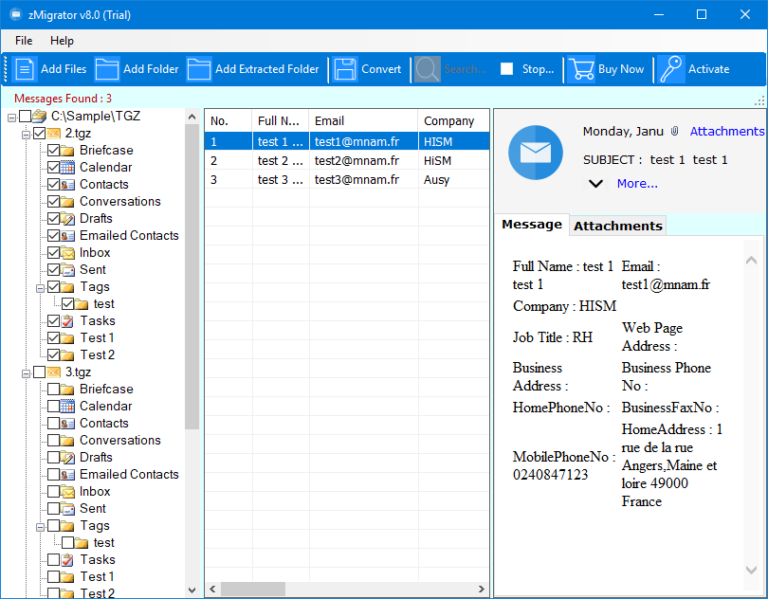Click the Convert floppy disk icon
The image size is (768, 599).
[x=345, y=69]
